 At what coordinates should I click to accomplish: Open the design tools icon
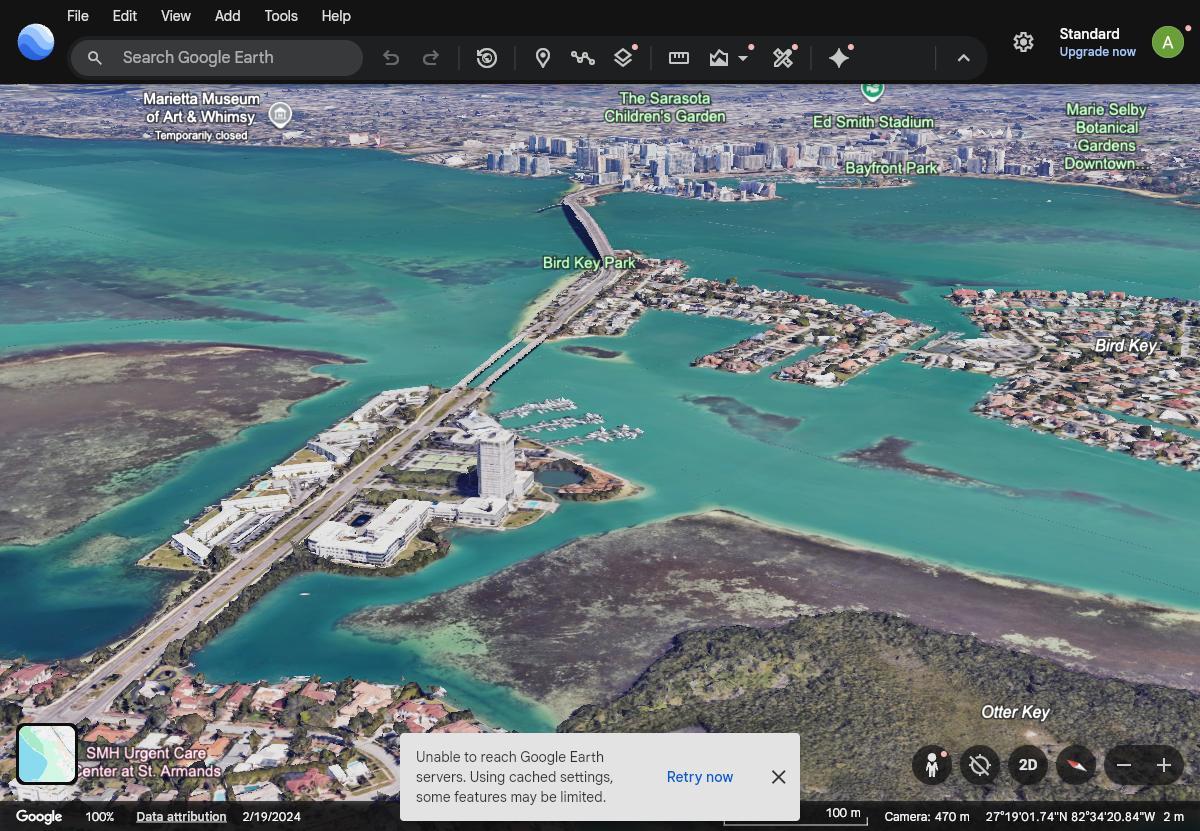(783, 58)
